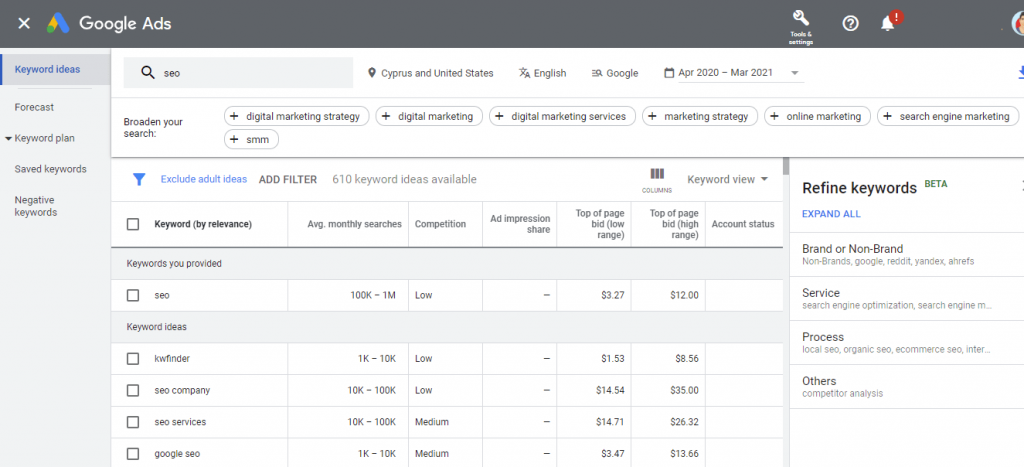
Task: Click the 'google seo' keyword text
Action: 178,454
